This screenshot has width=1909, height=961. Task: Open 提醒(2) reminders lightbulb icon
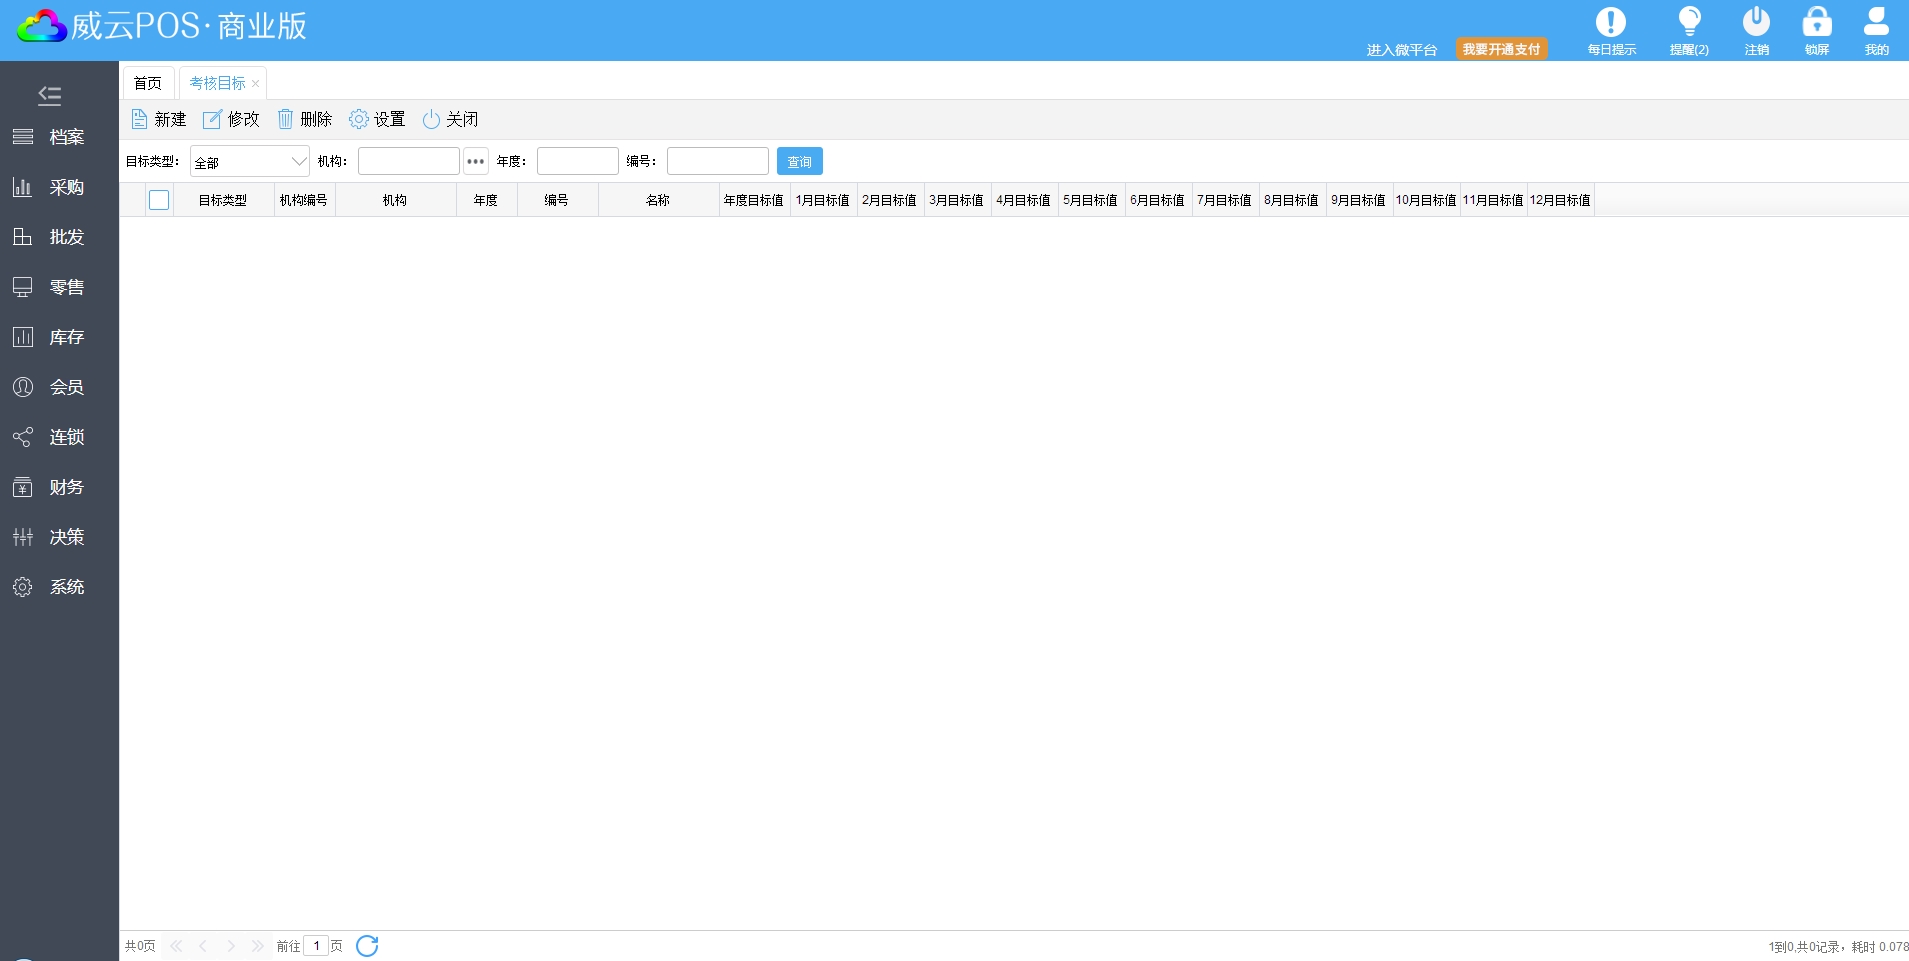pos(1689,30)
